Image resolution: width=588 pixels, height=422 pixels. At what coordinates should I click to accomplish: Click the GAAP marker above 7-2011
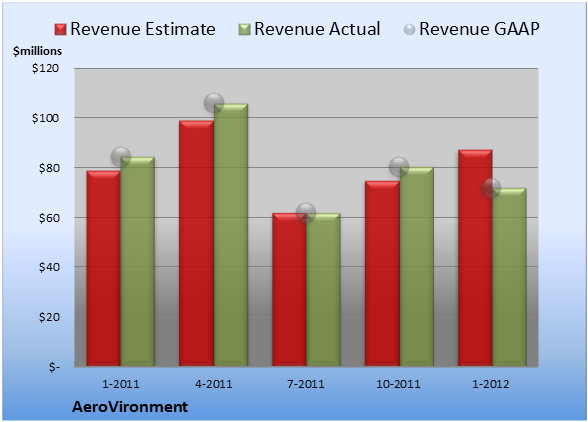[306, 213]
